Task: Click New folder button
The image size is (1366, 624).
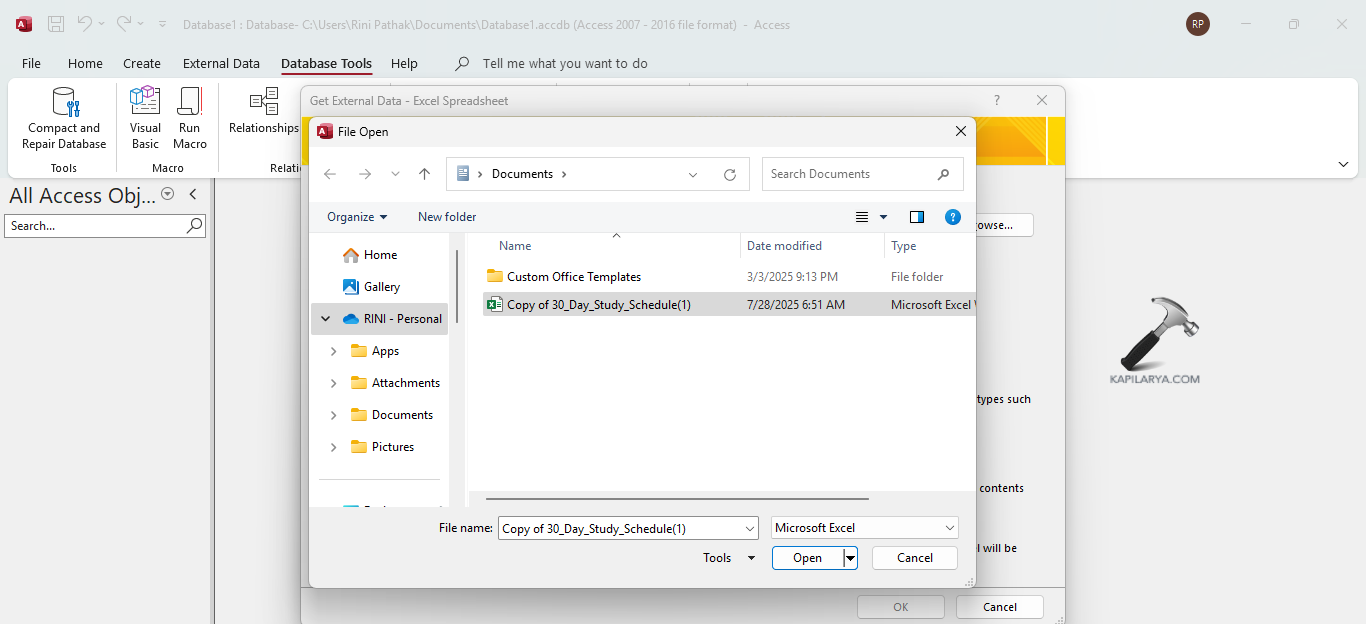Action: (x=447, y=217)
